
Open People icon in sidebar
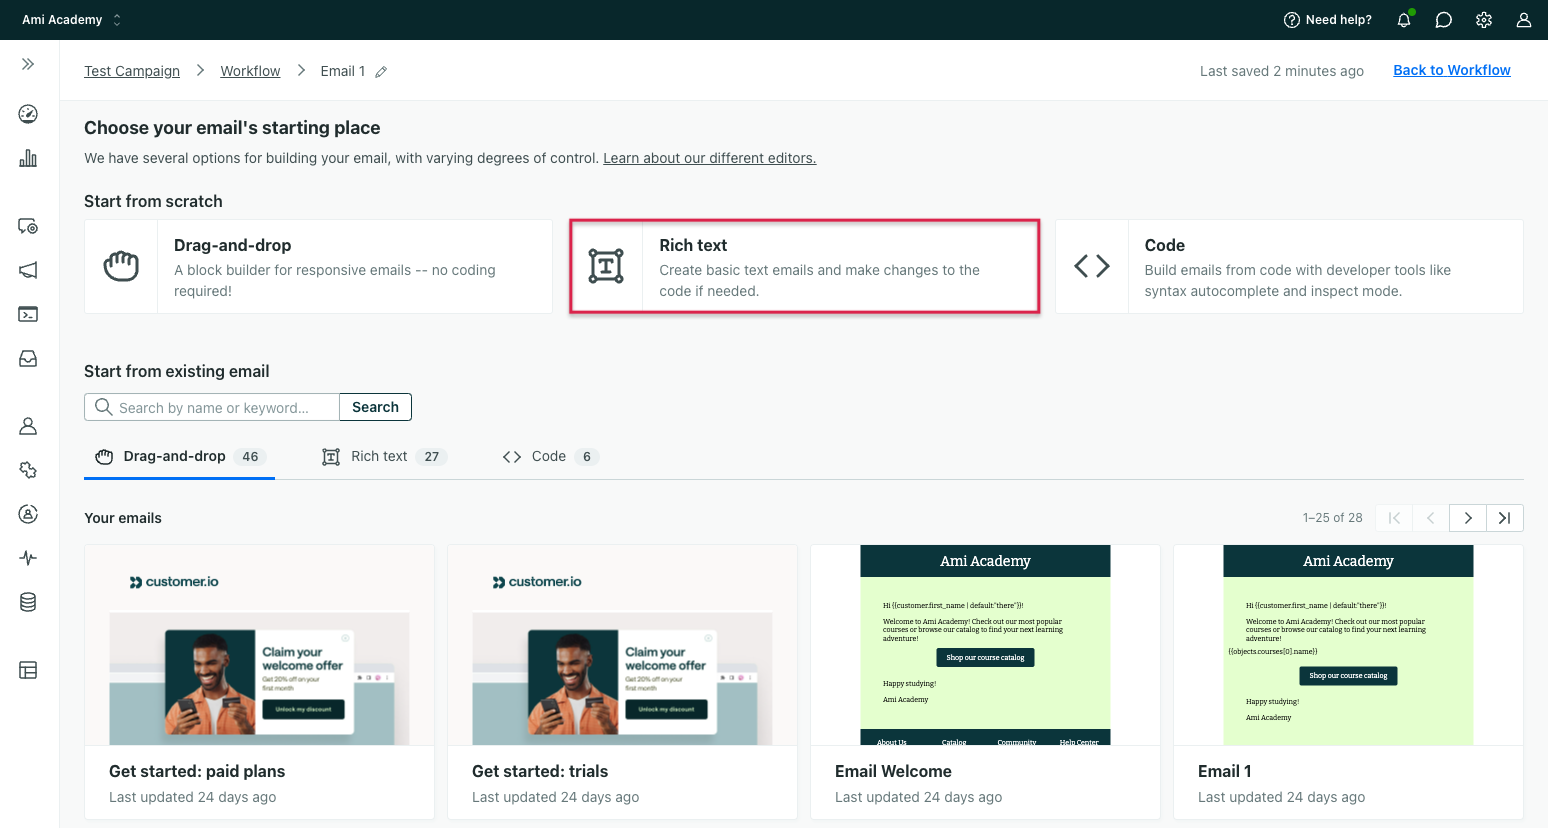pos(28,426)
